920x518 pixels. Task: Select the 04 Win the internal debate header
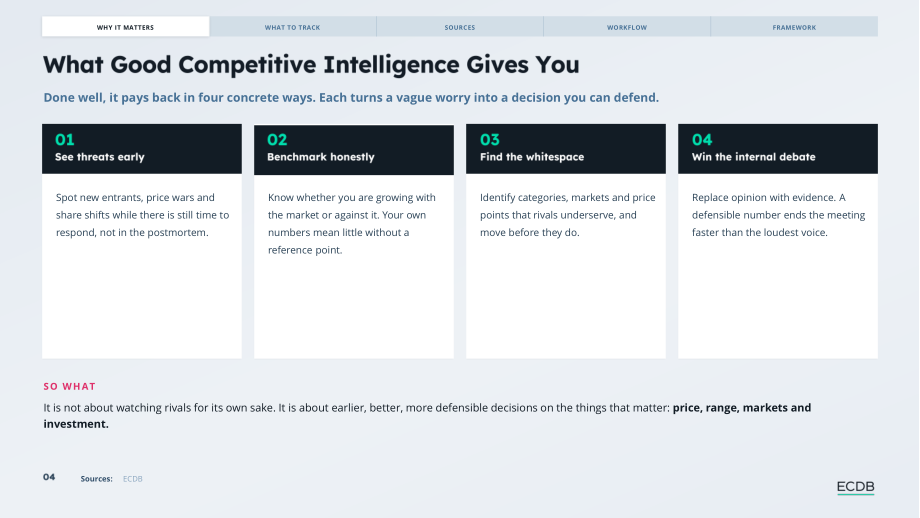778,149
